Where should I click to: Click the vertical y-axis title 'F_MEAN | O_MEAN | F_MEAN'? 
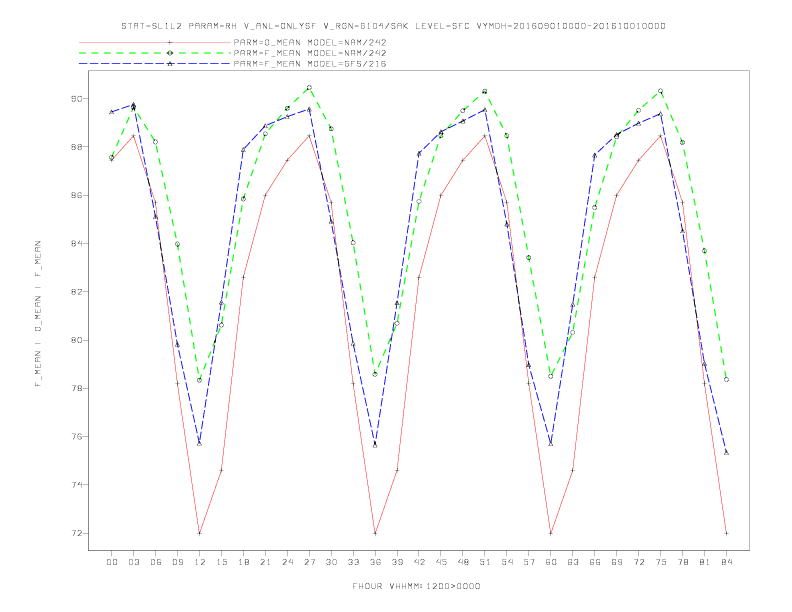click(x=38, y=314)
